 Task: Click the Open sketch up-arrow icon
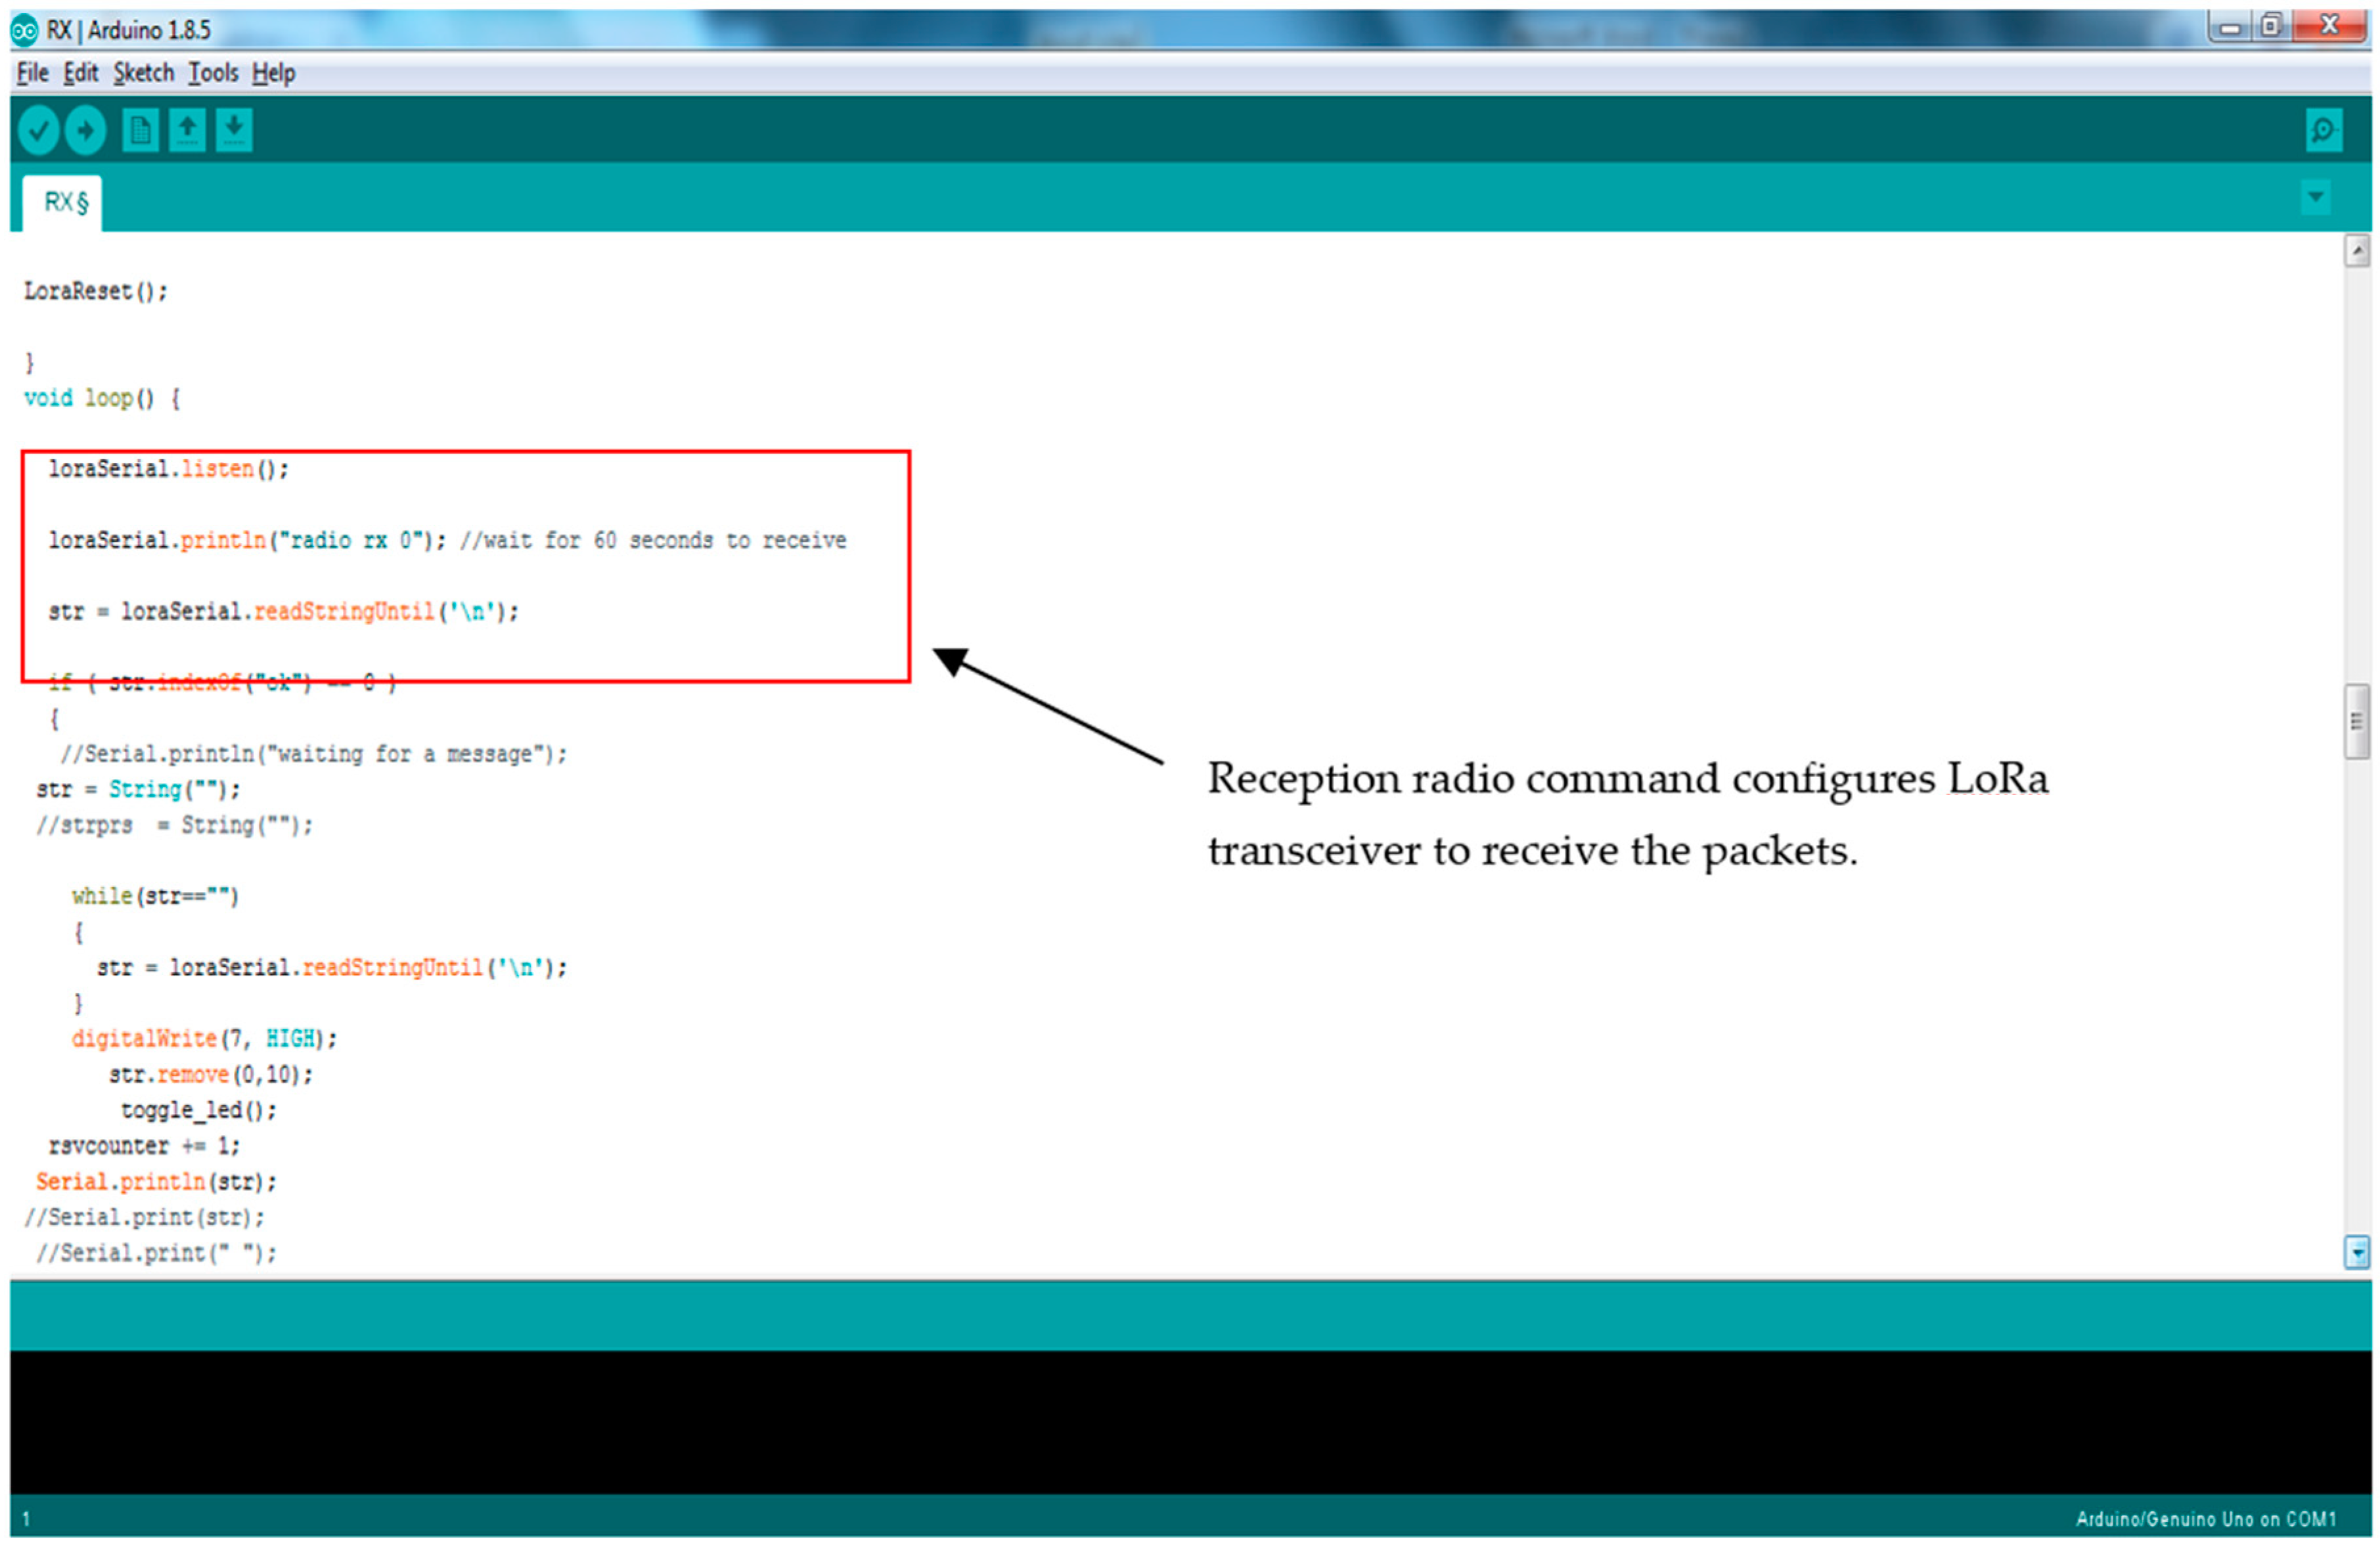click(187, 130)
